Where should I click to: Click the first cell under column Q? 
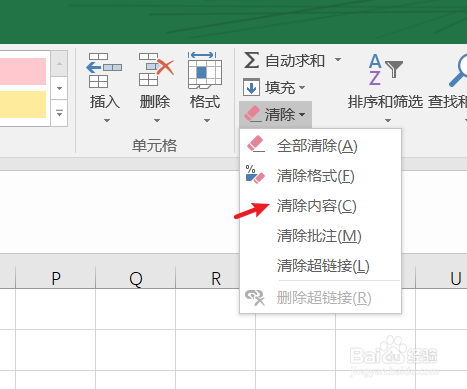(x=136, y=309)
